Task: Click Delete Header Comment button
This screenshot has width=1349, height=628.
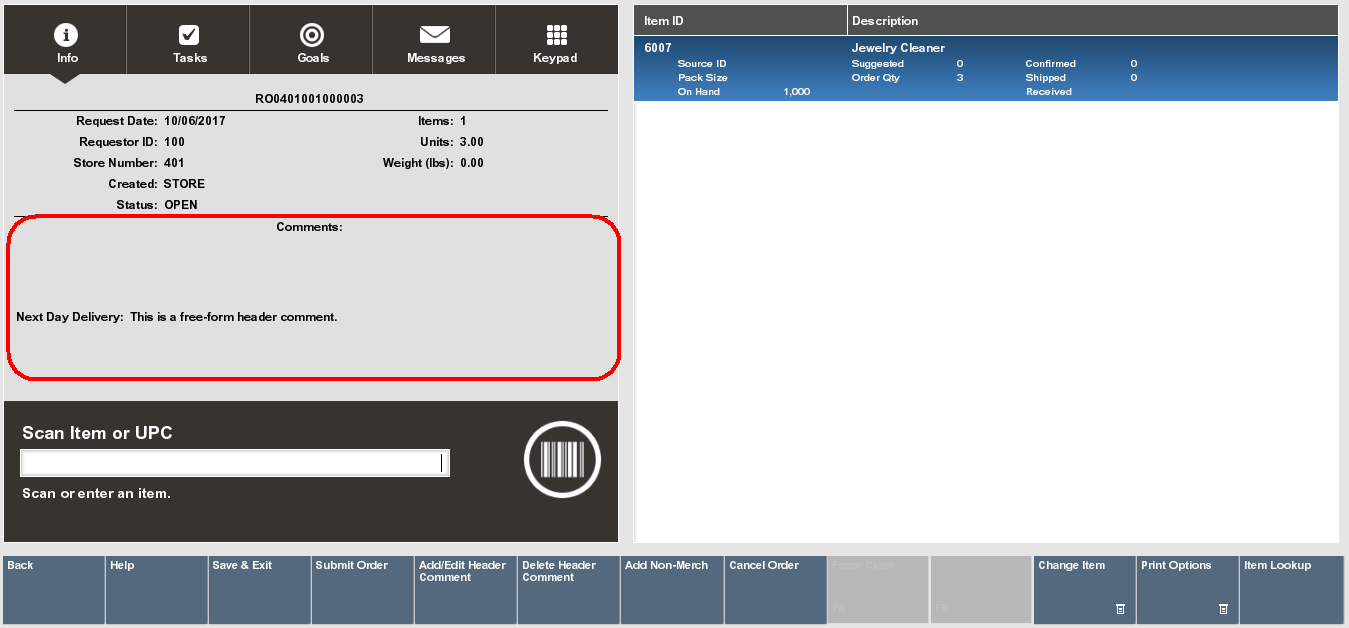Action: (569, 590)
